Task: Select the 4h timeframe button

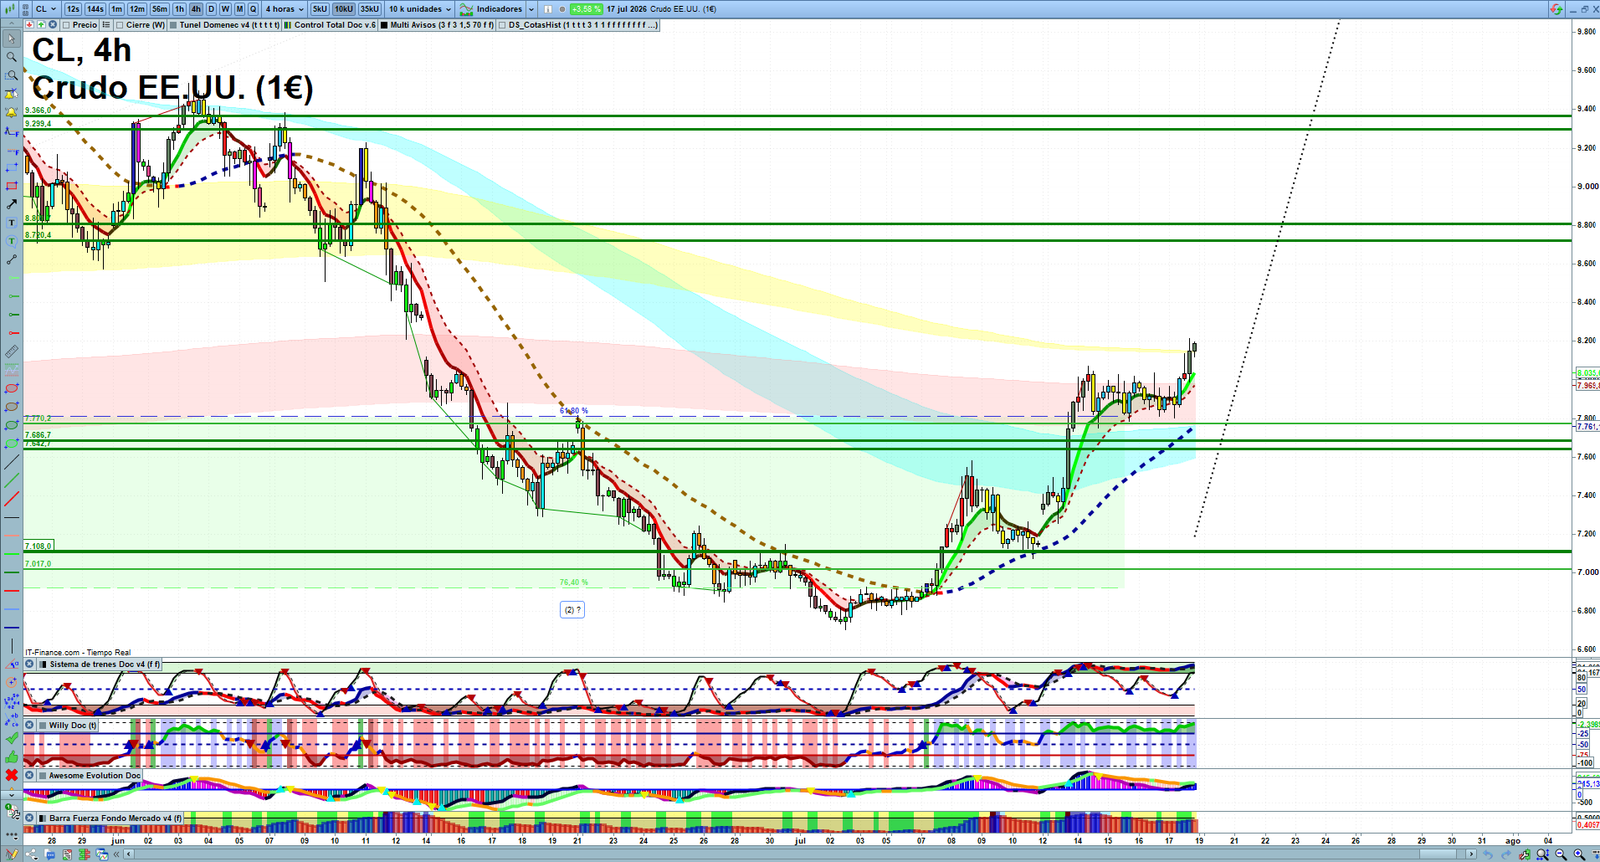Action: [196, 9]
